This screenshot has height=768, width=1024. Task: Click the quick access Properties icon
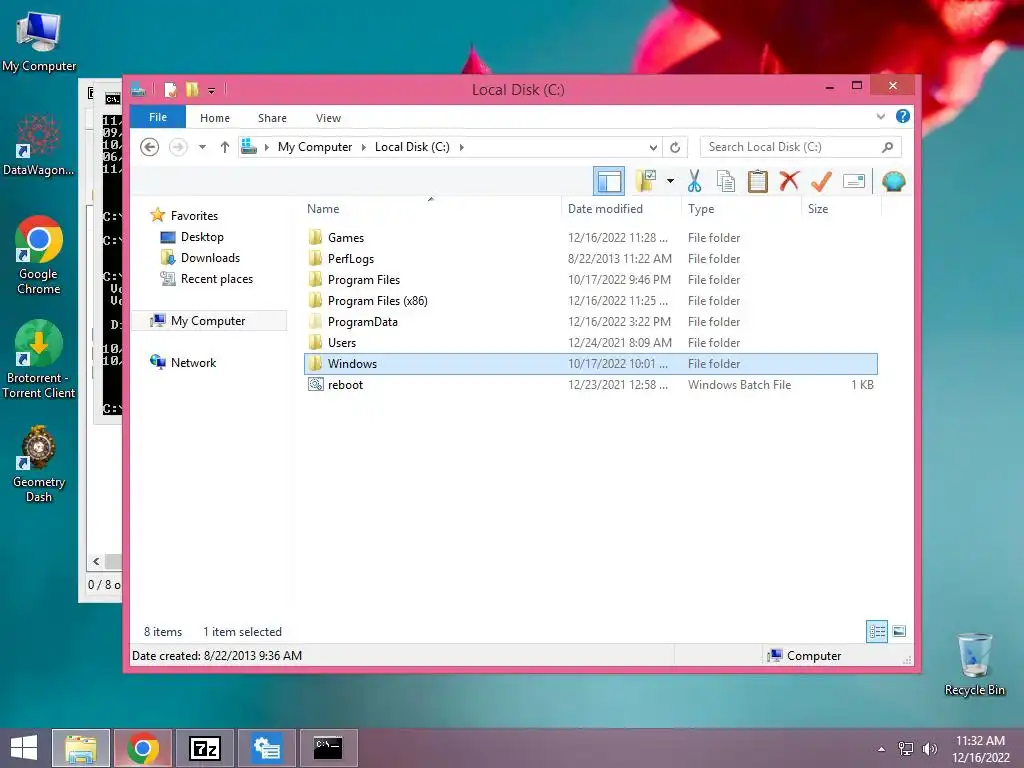pos(170,89)
